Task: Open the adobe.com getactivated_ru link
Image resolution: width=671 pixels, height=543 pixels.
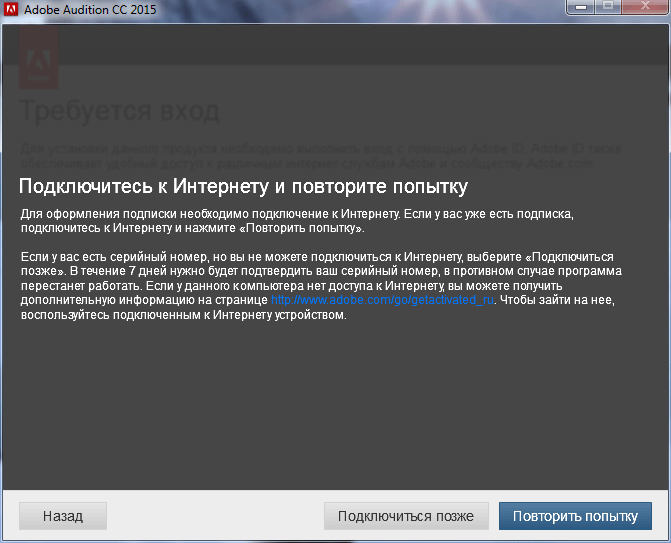Action: click(x=382, y=300)
